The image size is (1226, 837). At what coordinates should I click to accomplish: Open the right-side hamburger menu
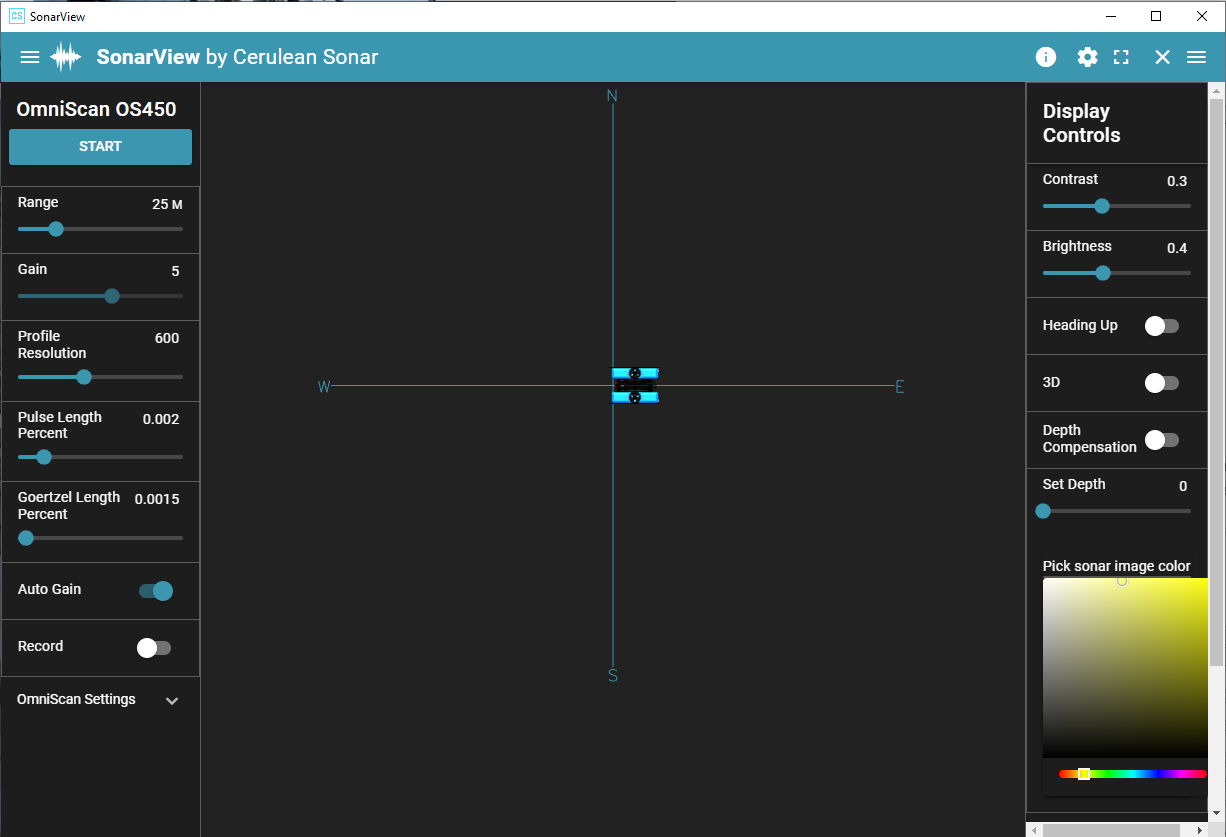[1196, 57]
